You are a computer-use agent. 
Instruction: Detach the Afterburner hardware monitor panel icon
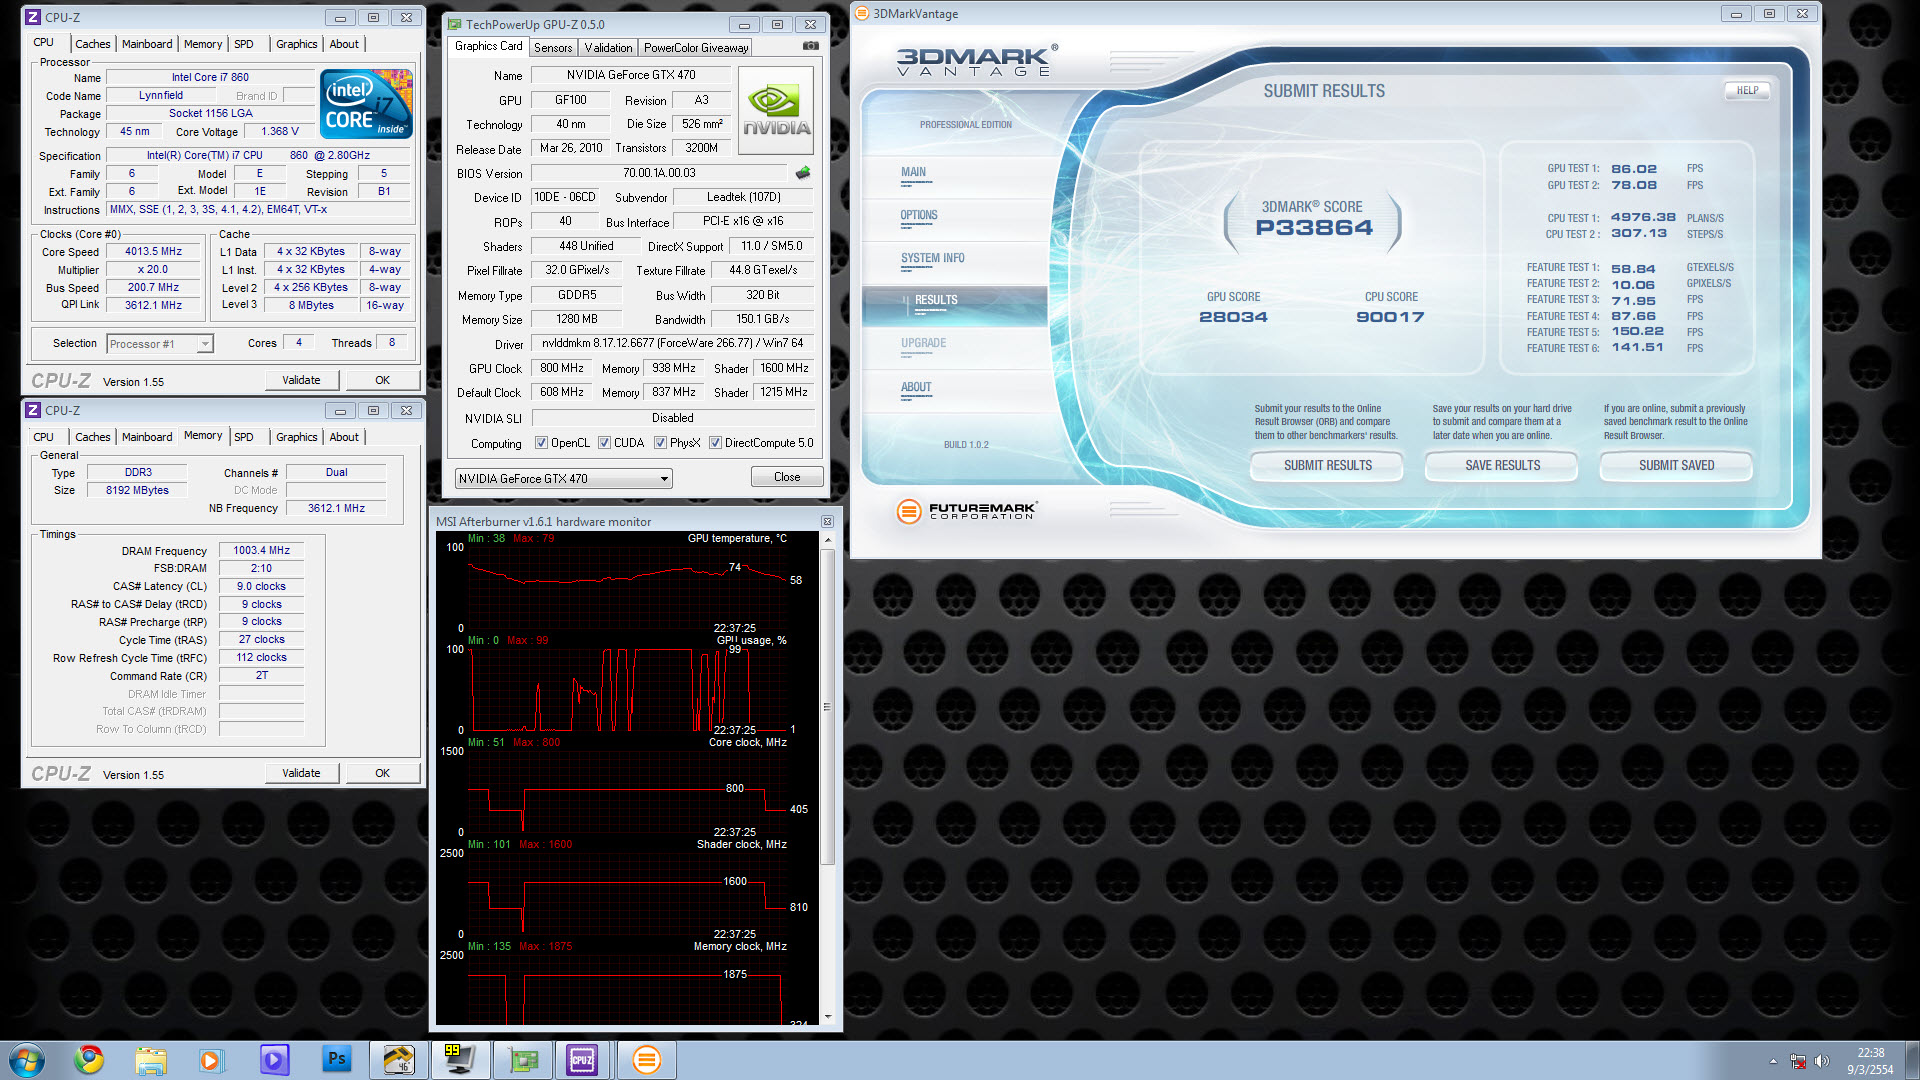pyautogui.click(x=827, y=521)
